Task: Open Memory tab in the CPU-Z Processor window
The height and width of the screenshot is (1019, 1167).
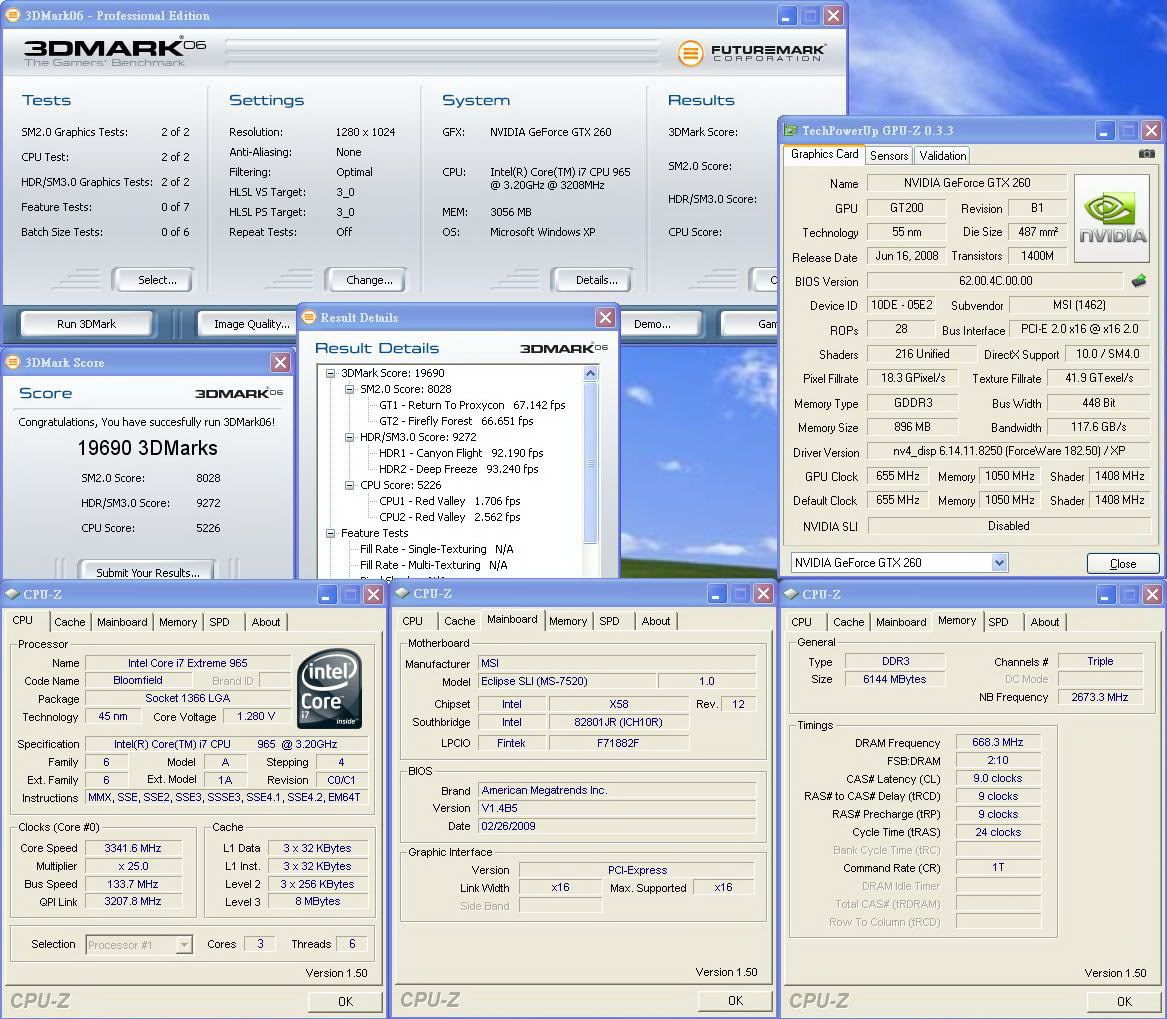Action: [178, 622]
